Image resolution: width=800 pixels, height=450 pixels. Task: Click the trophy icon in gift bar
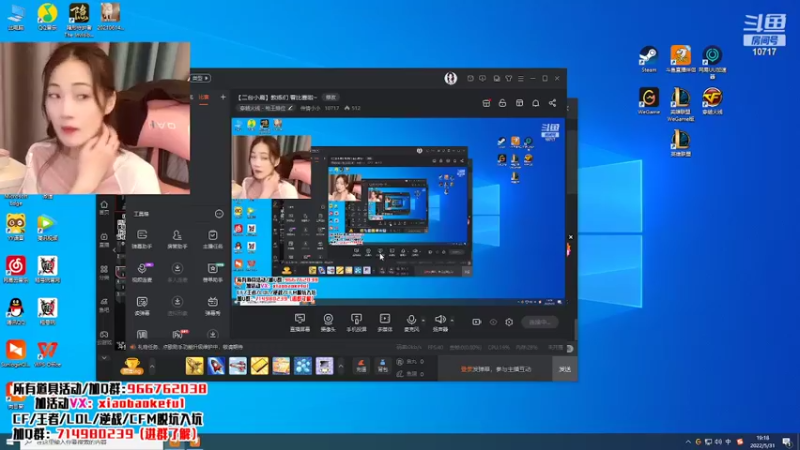coord(132,366)
